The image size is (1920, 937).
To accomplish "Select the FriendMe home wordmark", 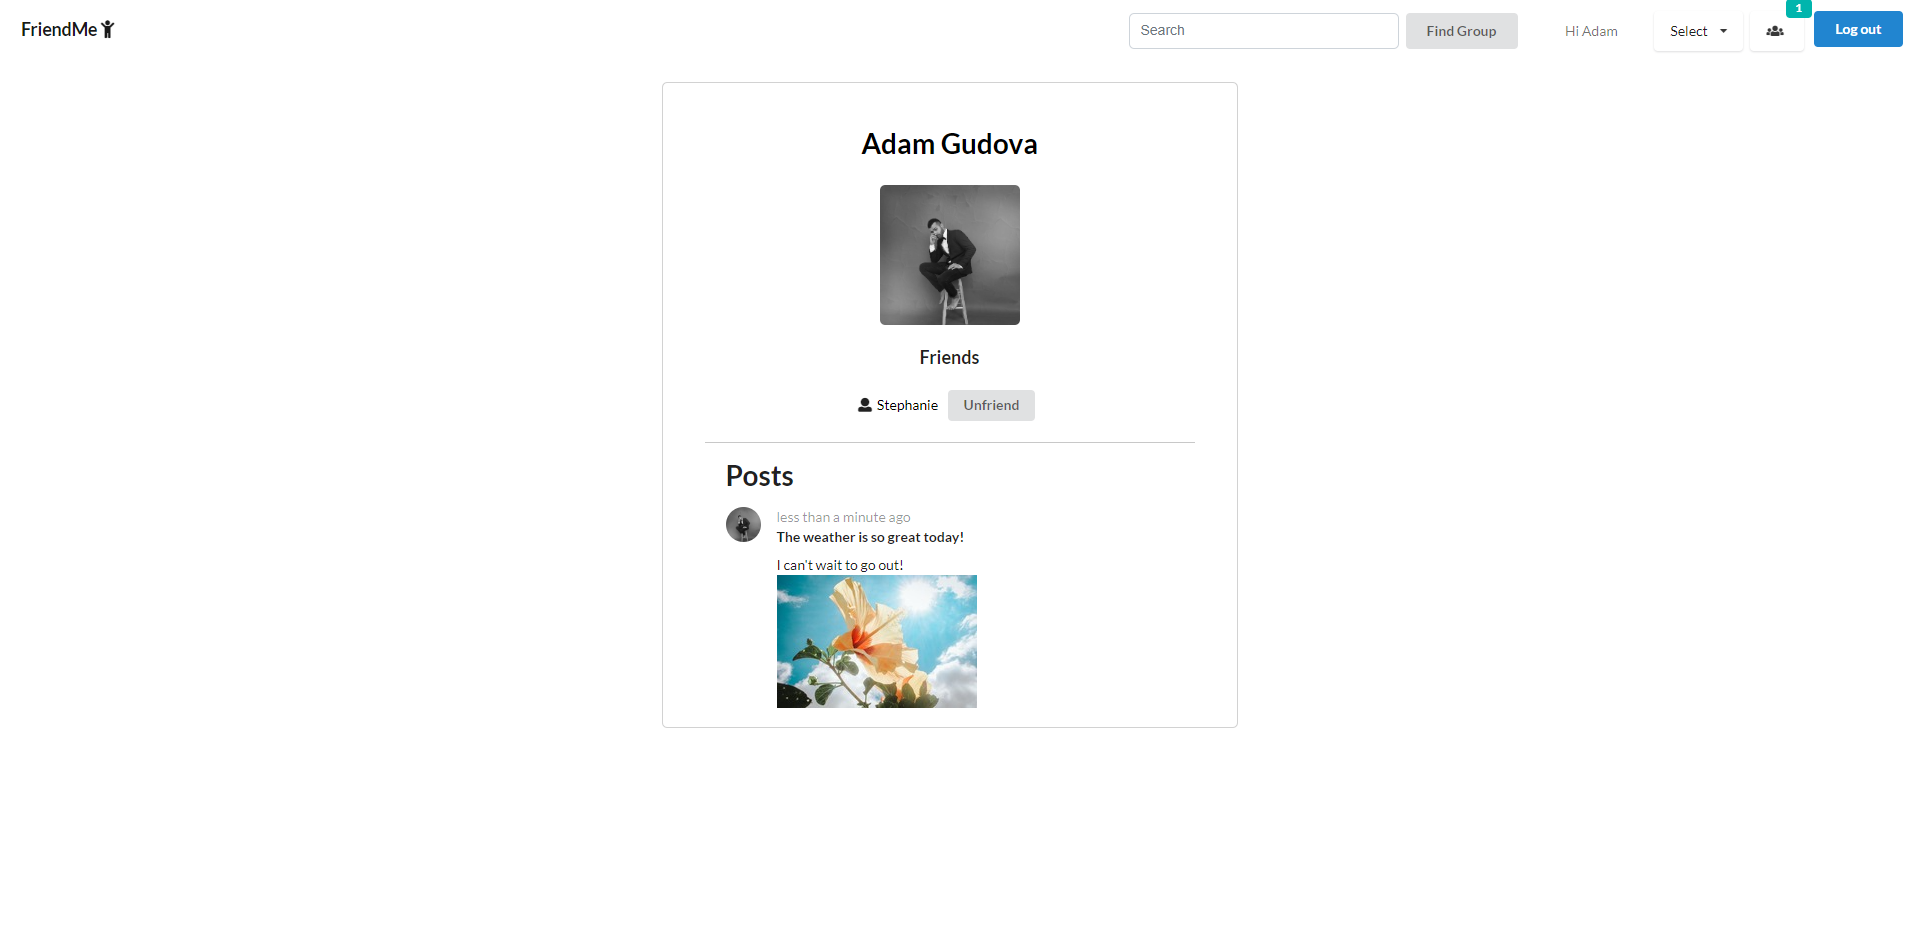I will pyautogui.click(x=60, y=29).
